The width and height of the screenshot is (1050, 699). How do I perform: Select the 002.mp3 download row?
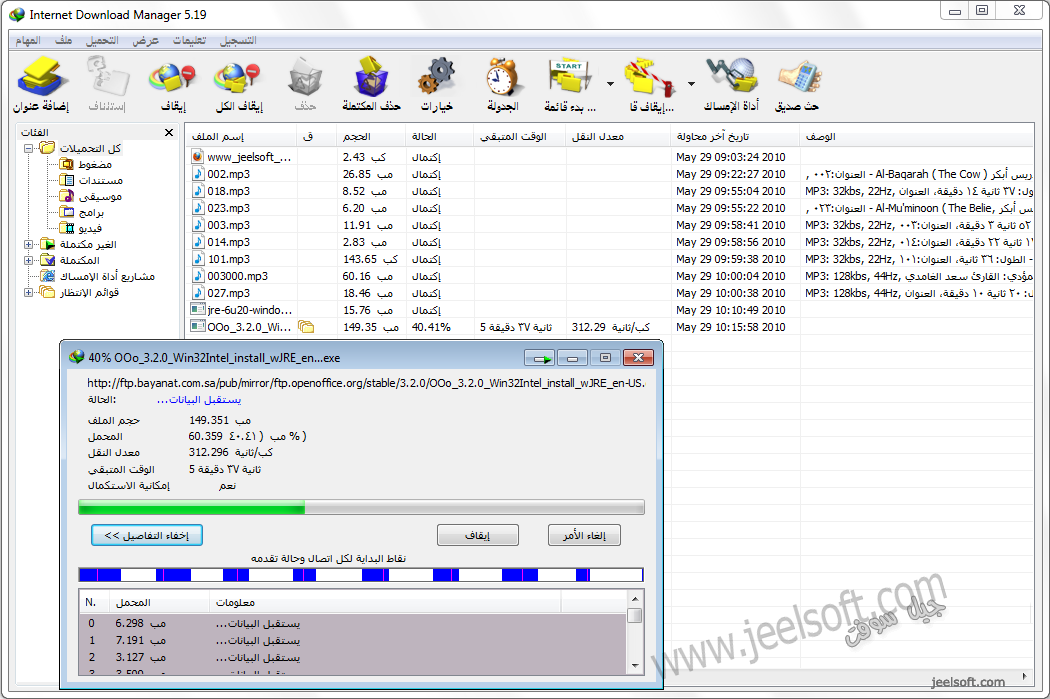(609, 174)
